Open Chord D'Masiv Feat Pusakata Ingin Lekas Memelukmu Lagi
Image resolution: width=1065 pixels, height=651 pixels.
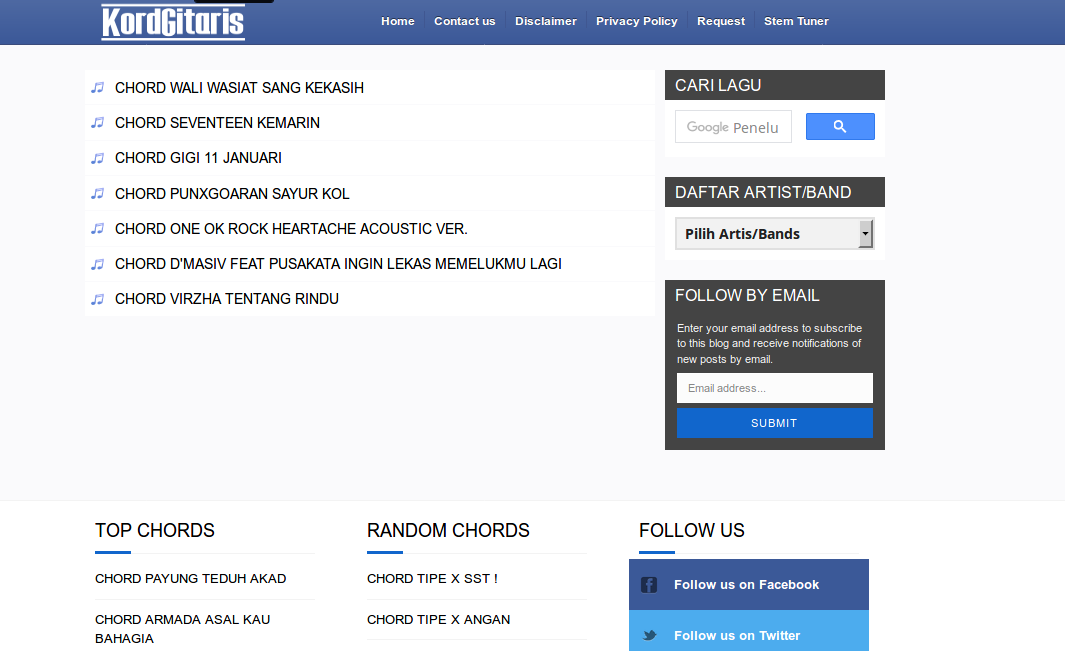click(338, 264)
